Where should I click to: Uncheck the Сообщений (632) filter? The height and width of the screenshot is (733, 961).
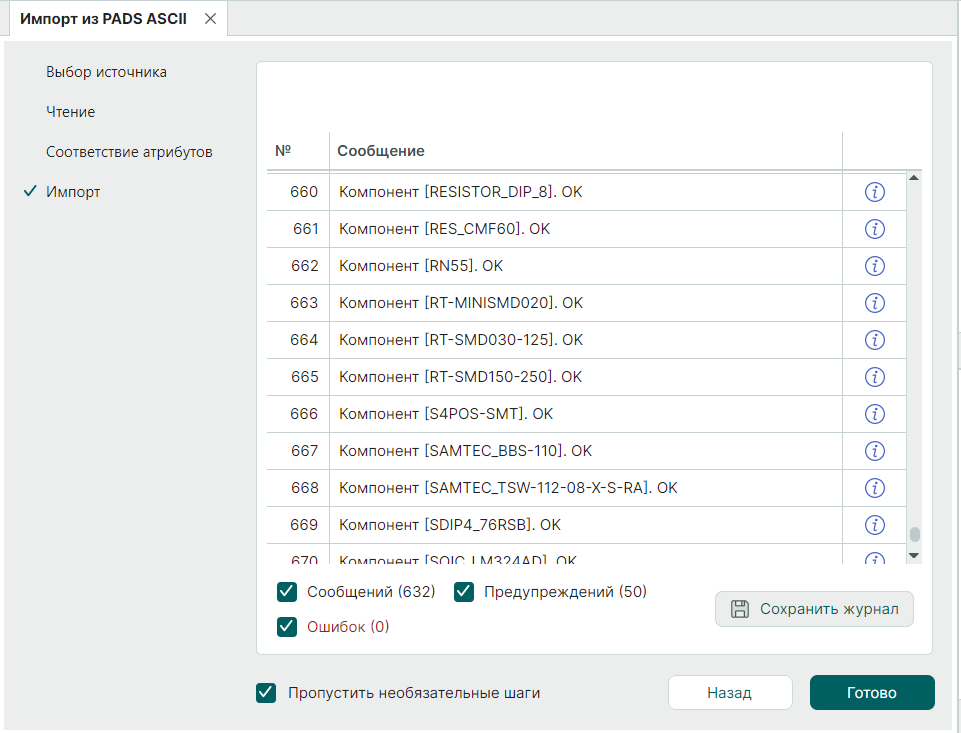point(287,592)
